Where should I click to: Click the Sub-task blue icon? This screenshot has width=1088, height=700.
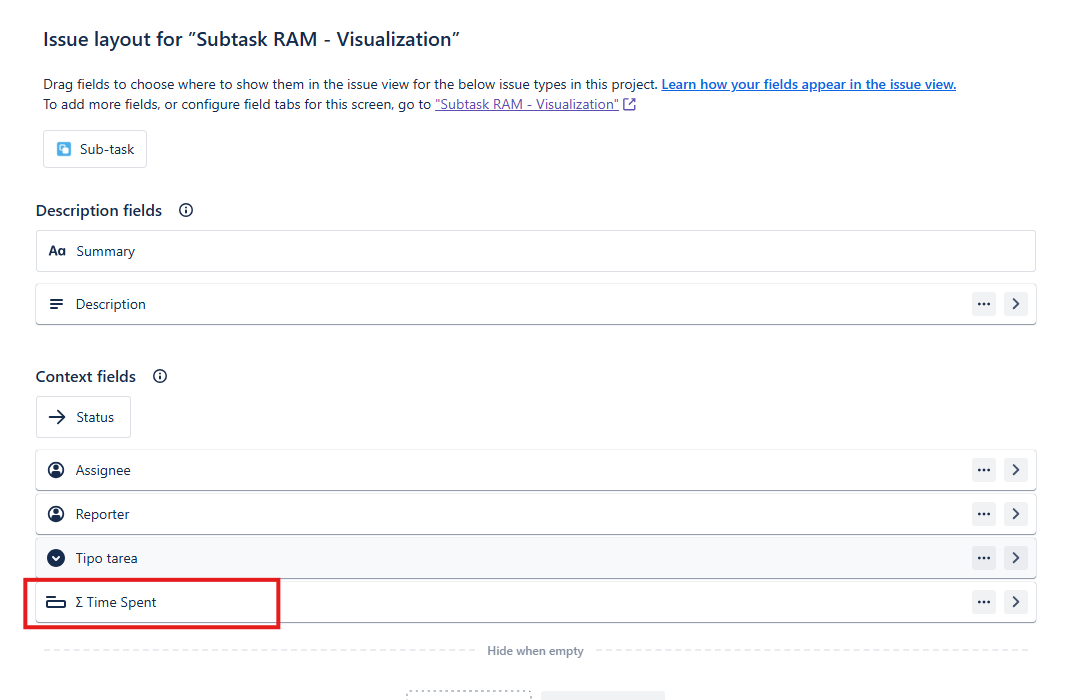click(x=64, y=149)
